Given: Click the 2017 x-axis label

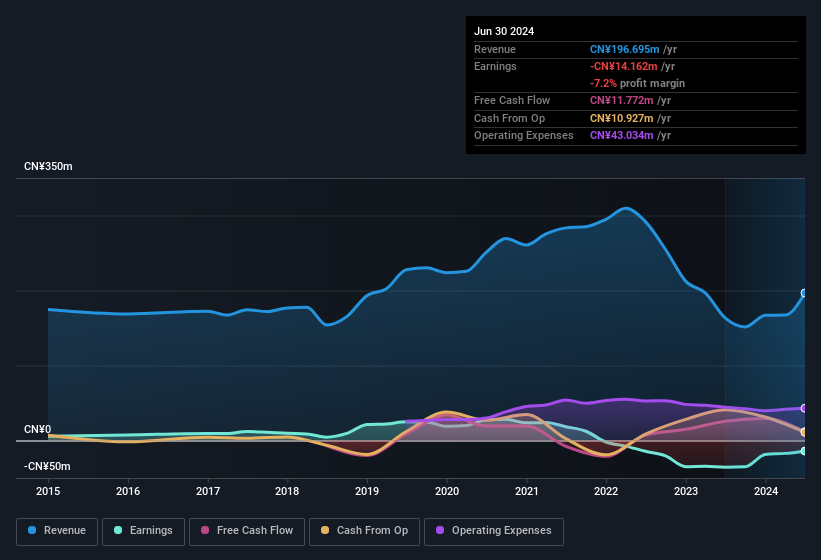Looking at the screenshot, I should coord(208,491).
